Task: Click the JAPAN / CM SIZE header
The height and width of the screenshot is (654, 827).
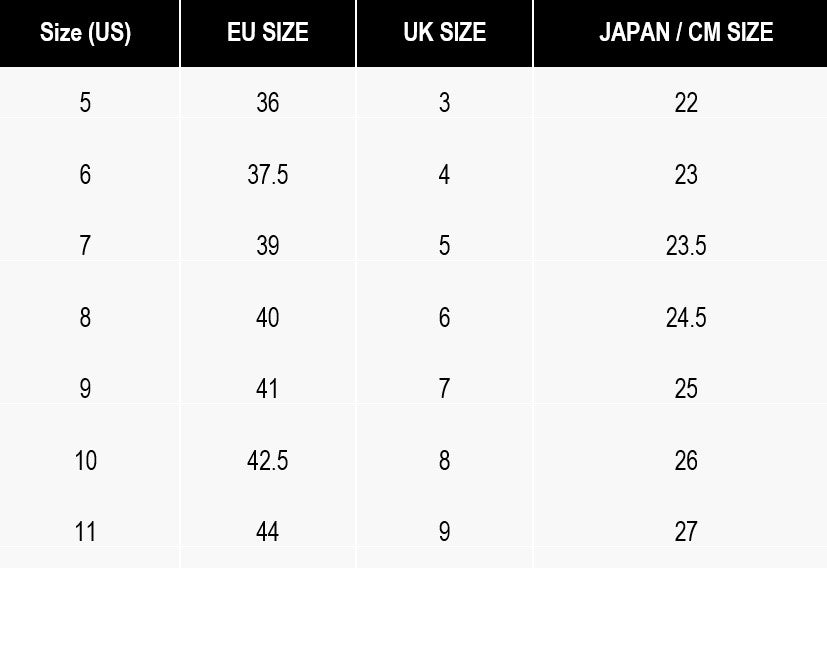Action: [686, 32]
